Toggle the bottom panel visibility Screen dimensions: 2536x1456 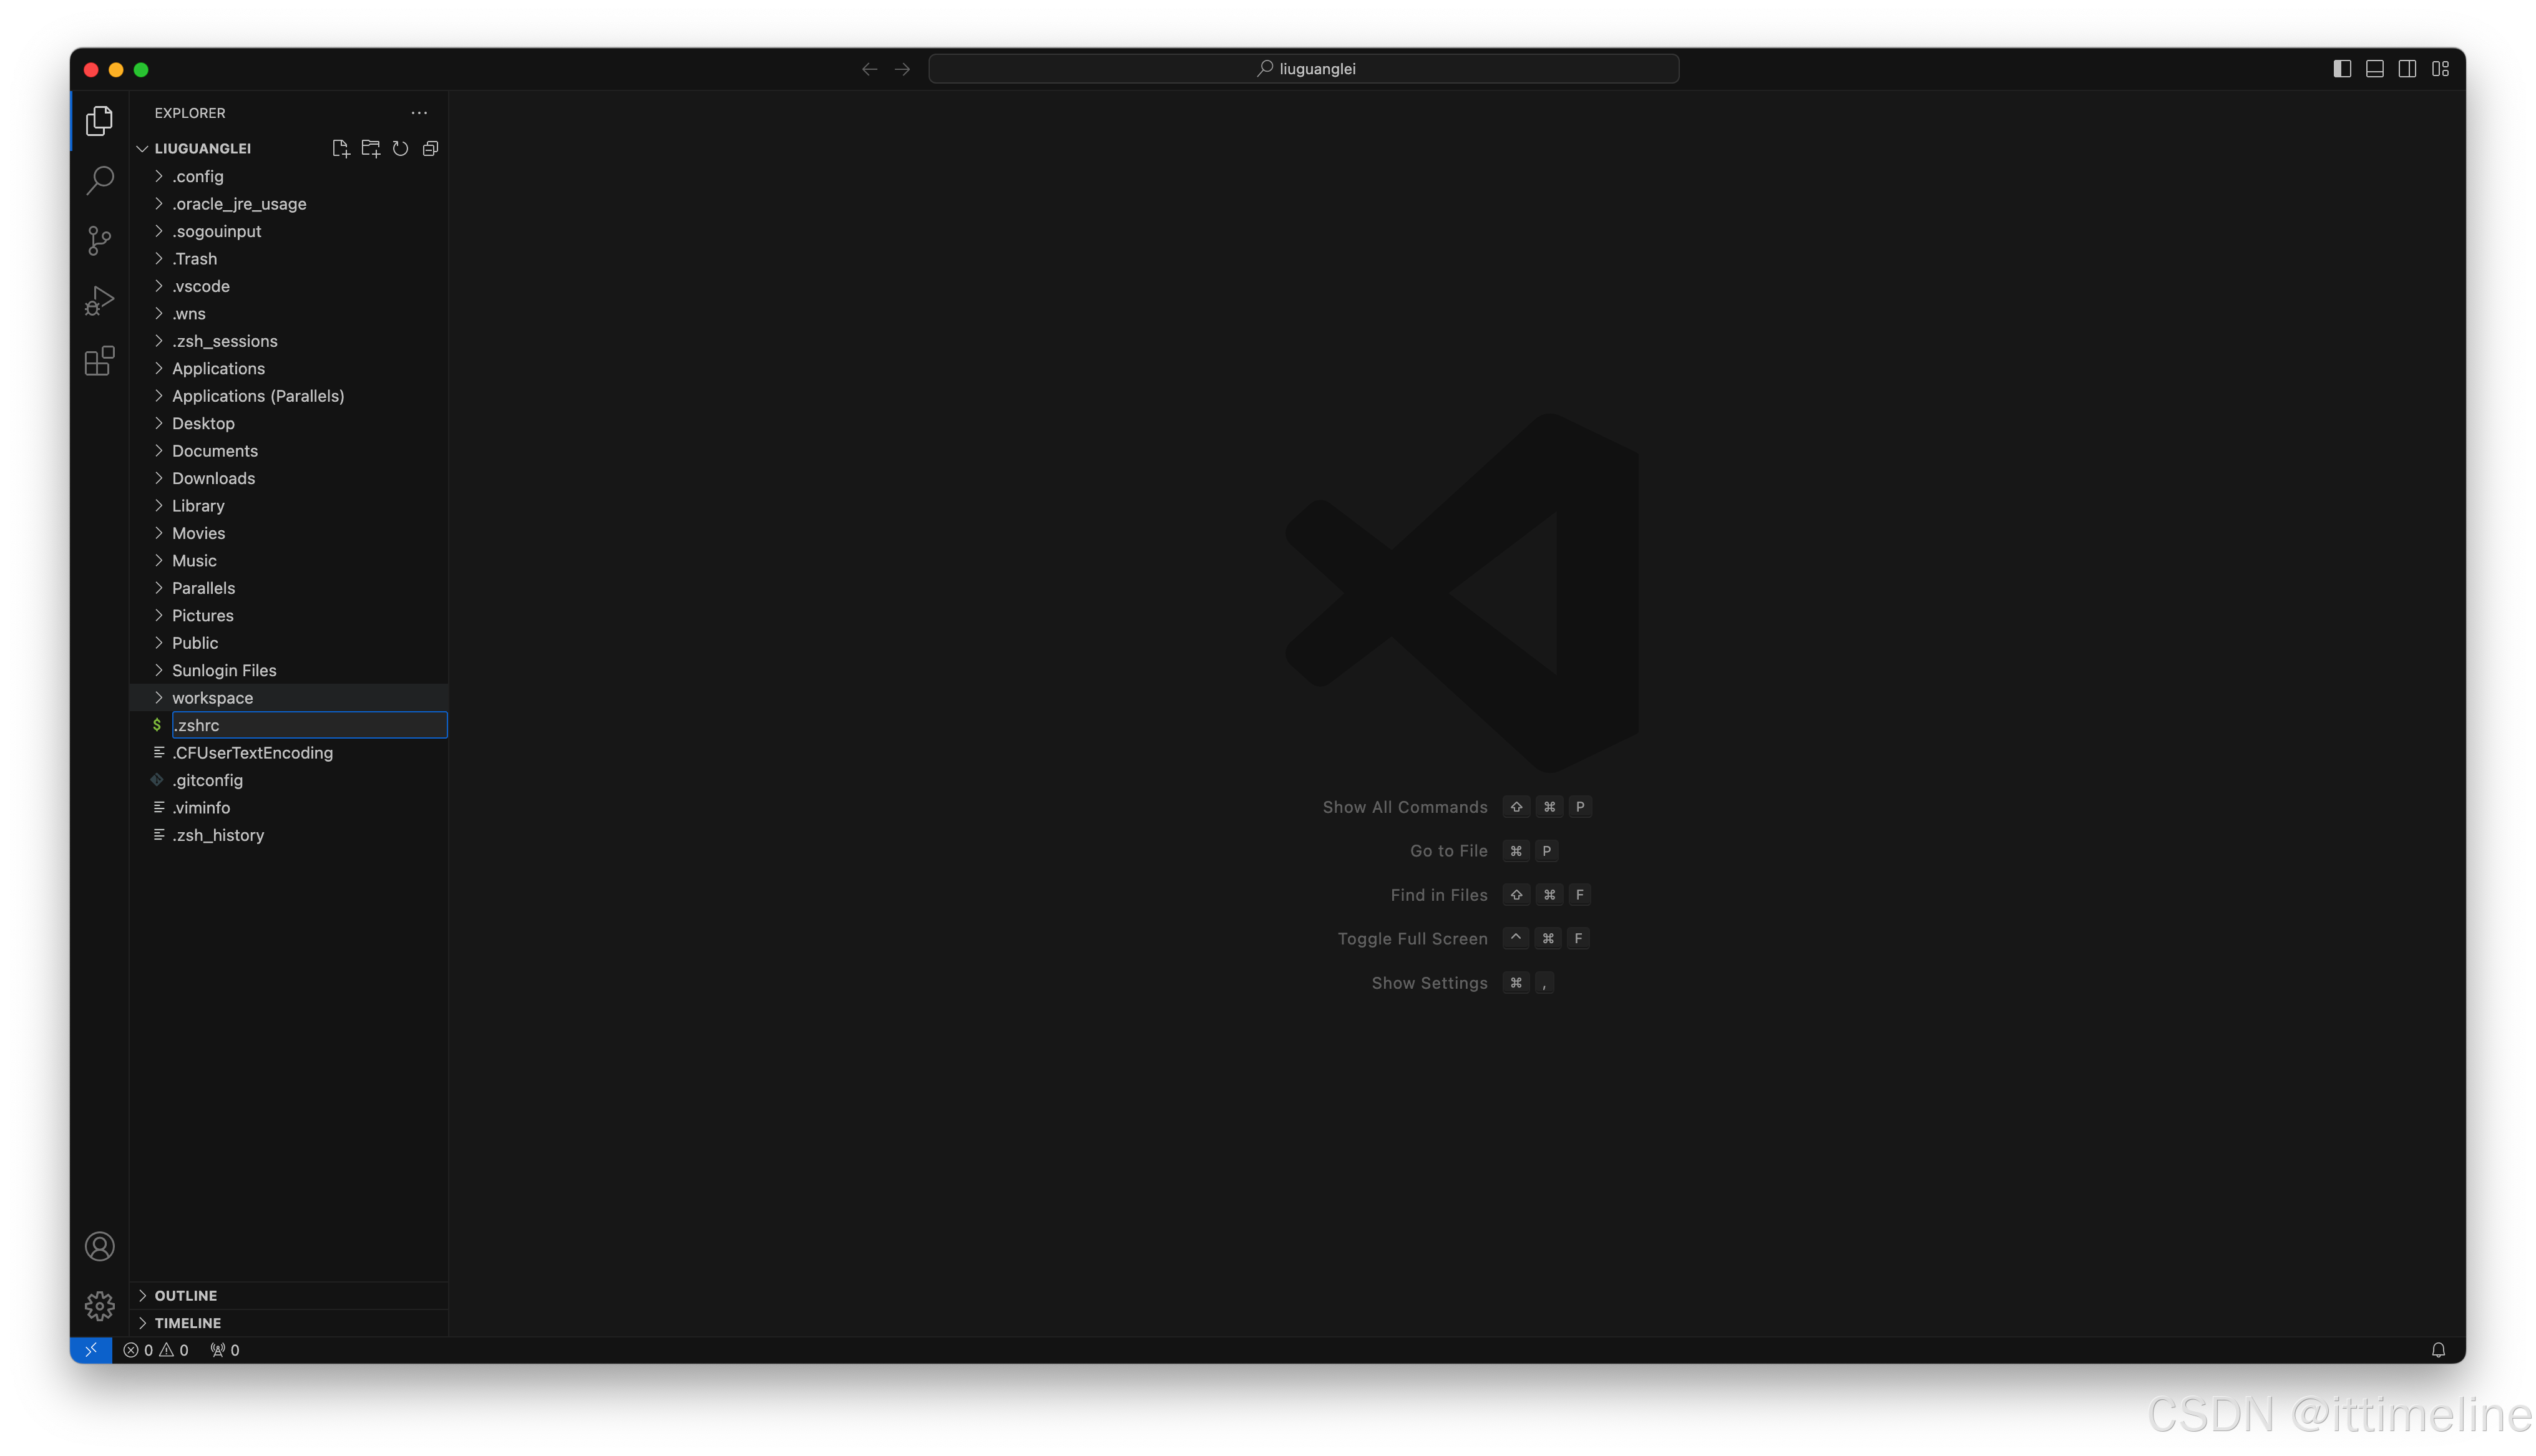pyautogui.click(x=2375, y=69)
